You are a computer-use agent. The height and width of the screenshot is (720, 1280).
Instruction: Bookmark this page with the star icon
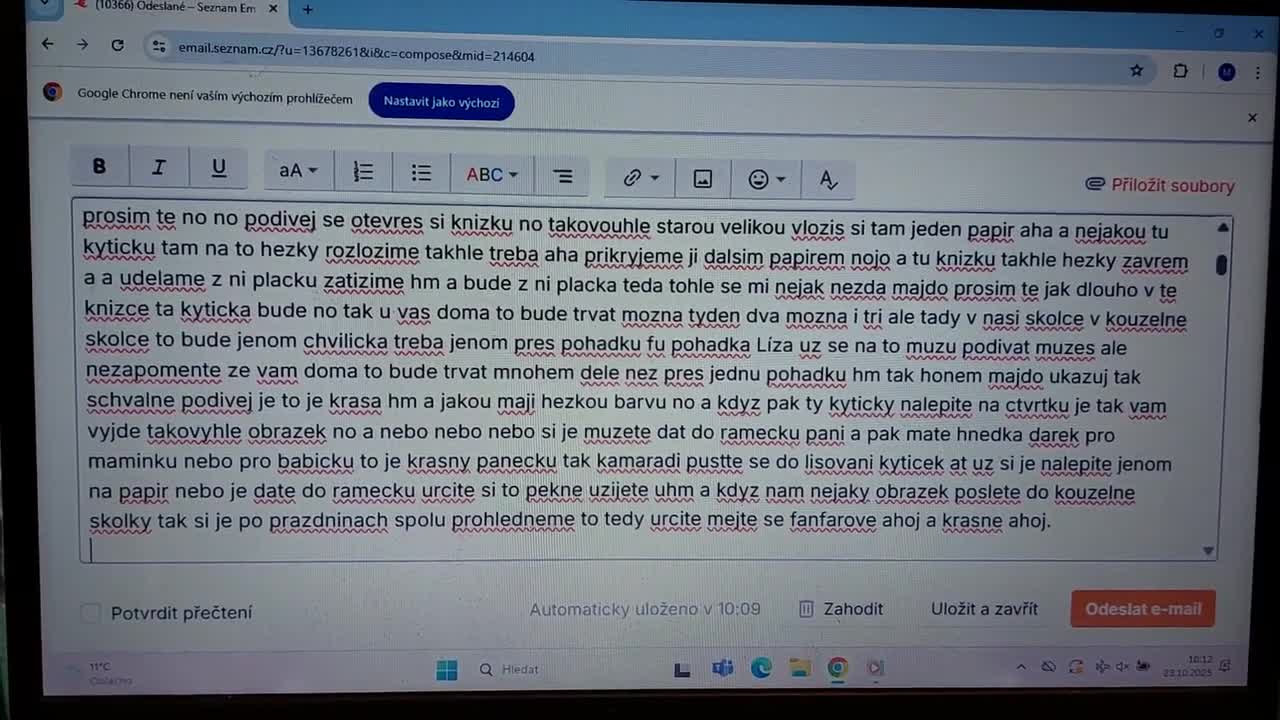coord(1136,71)
